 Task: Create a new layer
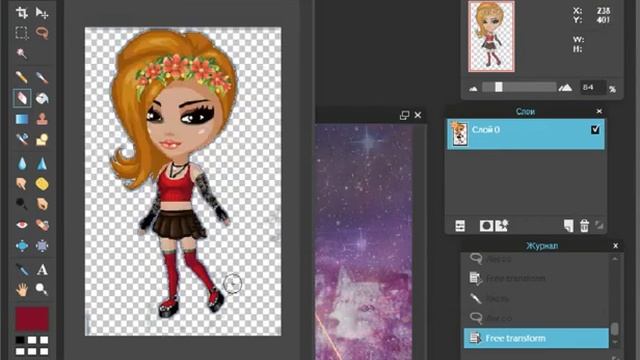[568, 226]
